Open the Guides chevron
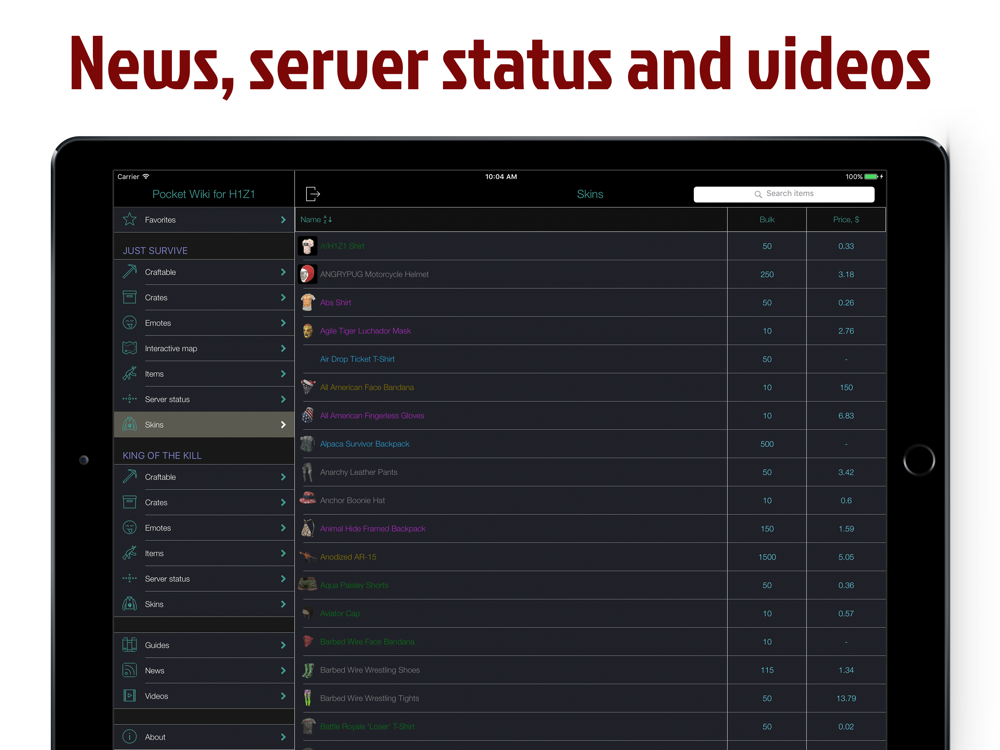Image resolution: width=1000 pixels, height=750 pixels. [x=283, y=645]
